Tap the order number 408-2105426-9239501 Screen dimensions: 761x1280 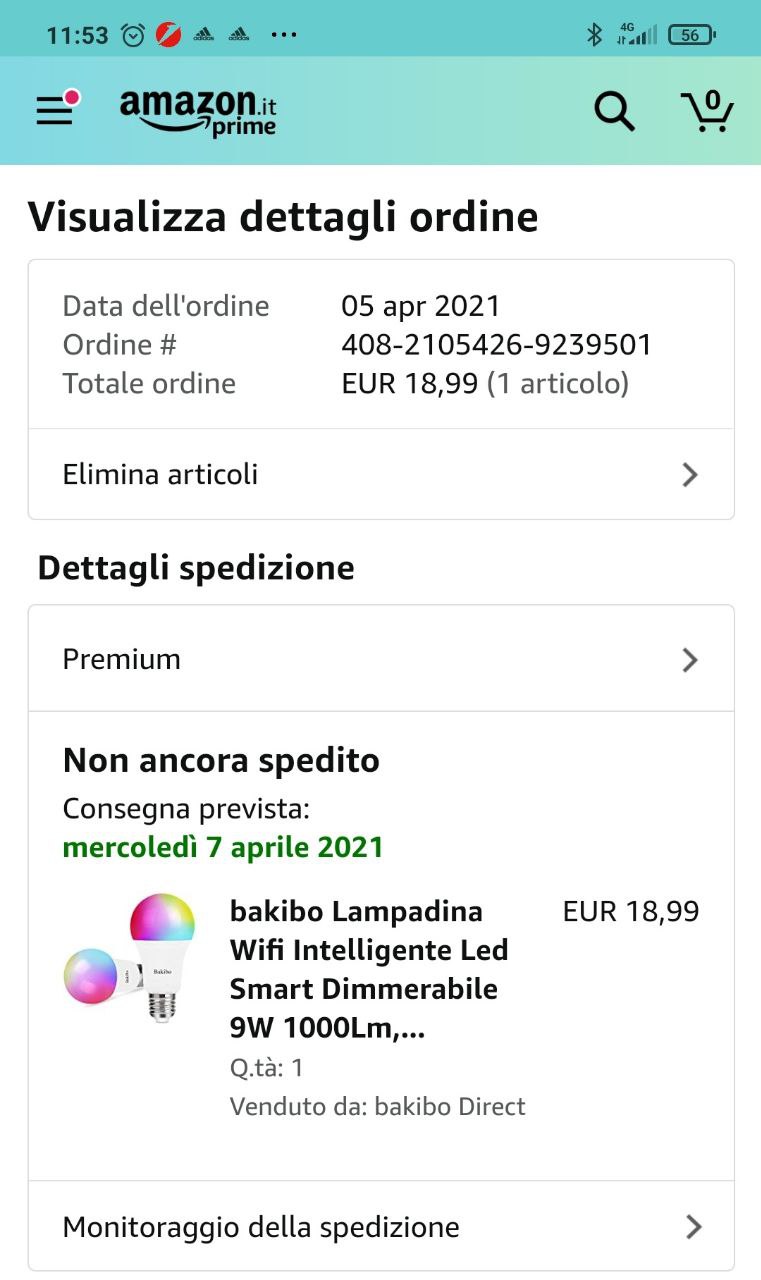(496, 345)
